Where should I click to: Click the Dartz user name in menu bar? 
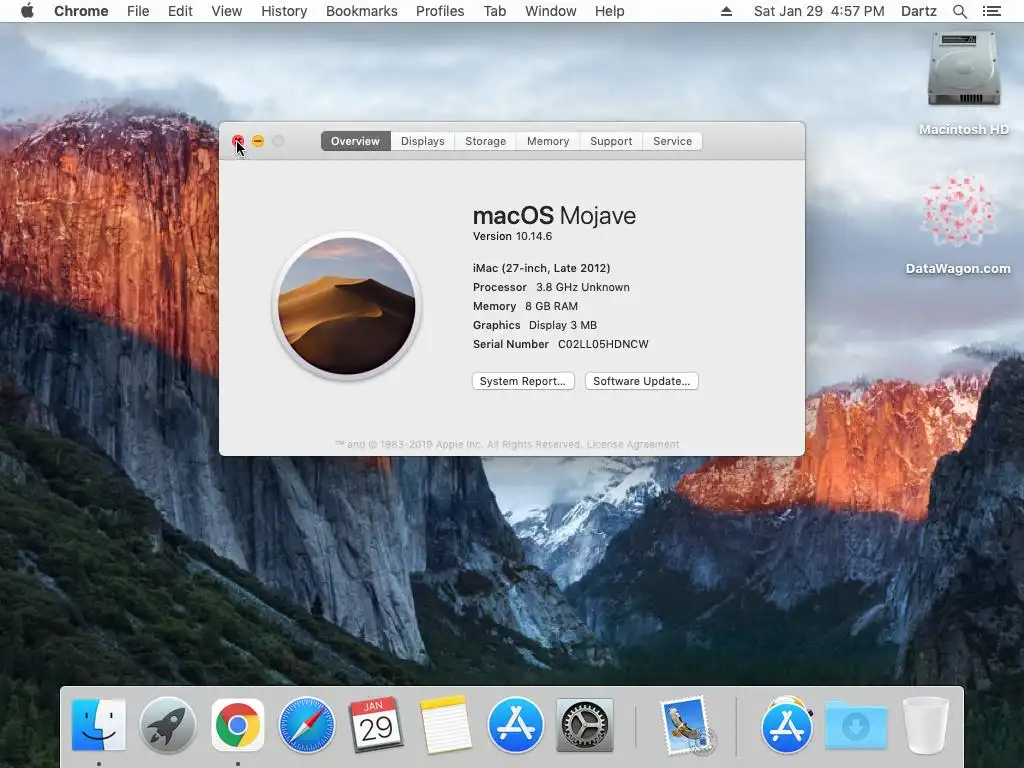919,11
